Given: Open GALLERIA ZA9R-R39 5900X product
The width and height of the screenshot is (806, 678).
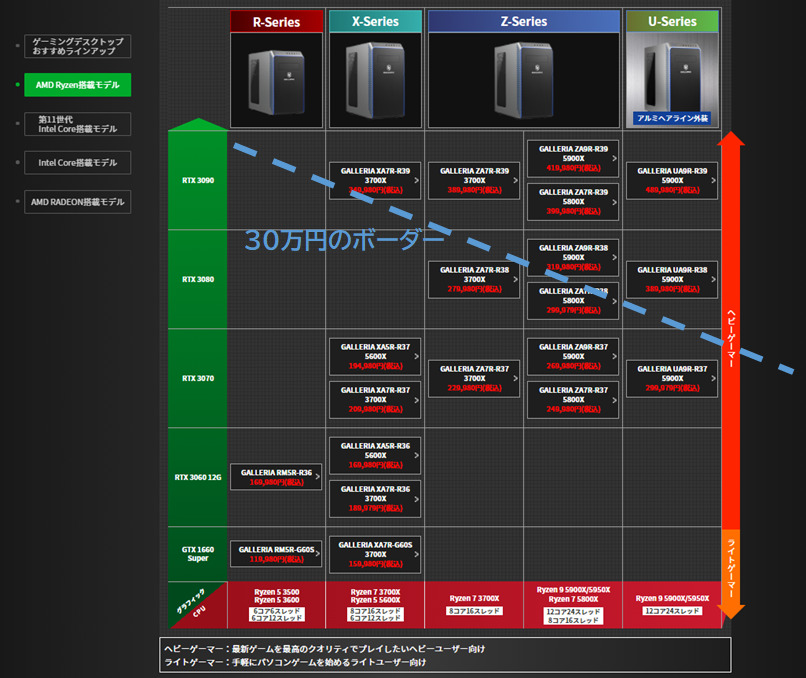Looking at the screenshot, I should pyautogui.click(x=573, y=158).
